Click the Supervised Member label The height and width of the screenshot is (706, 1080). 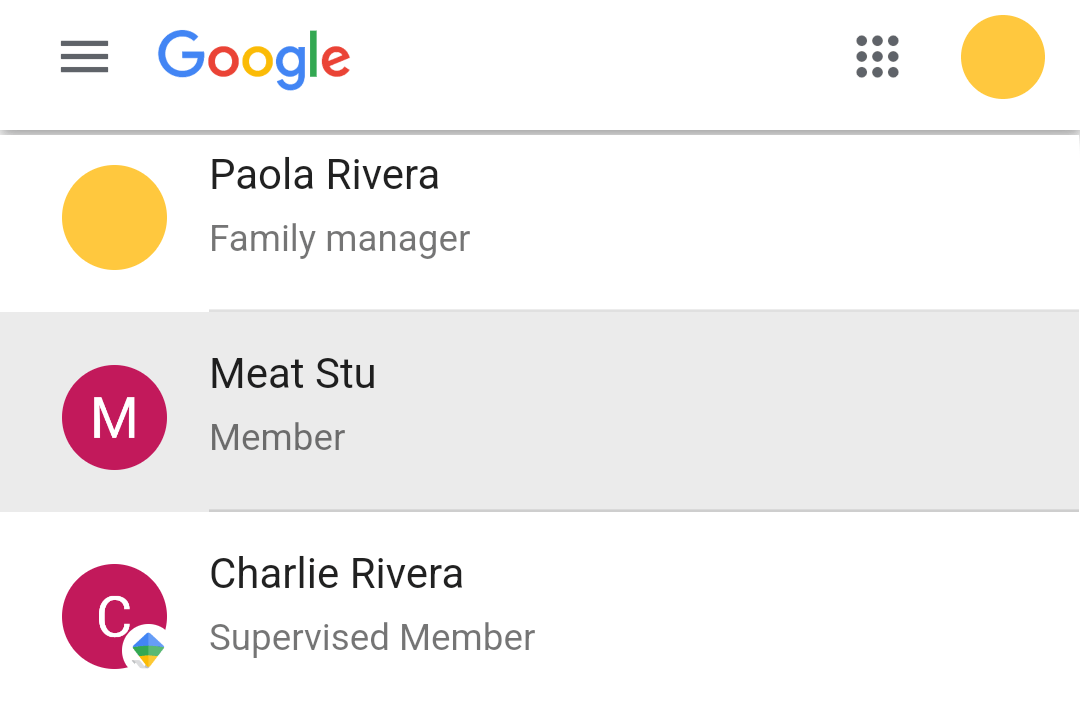[372, 637]
